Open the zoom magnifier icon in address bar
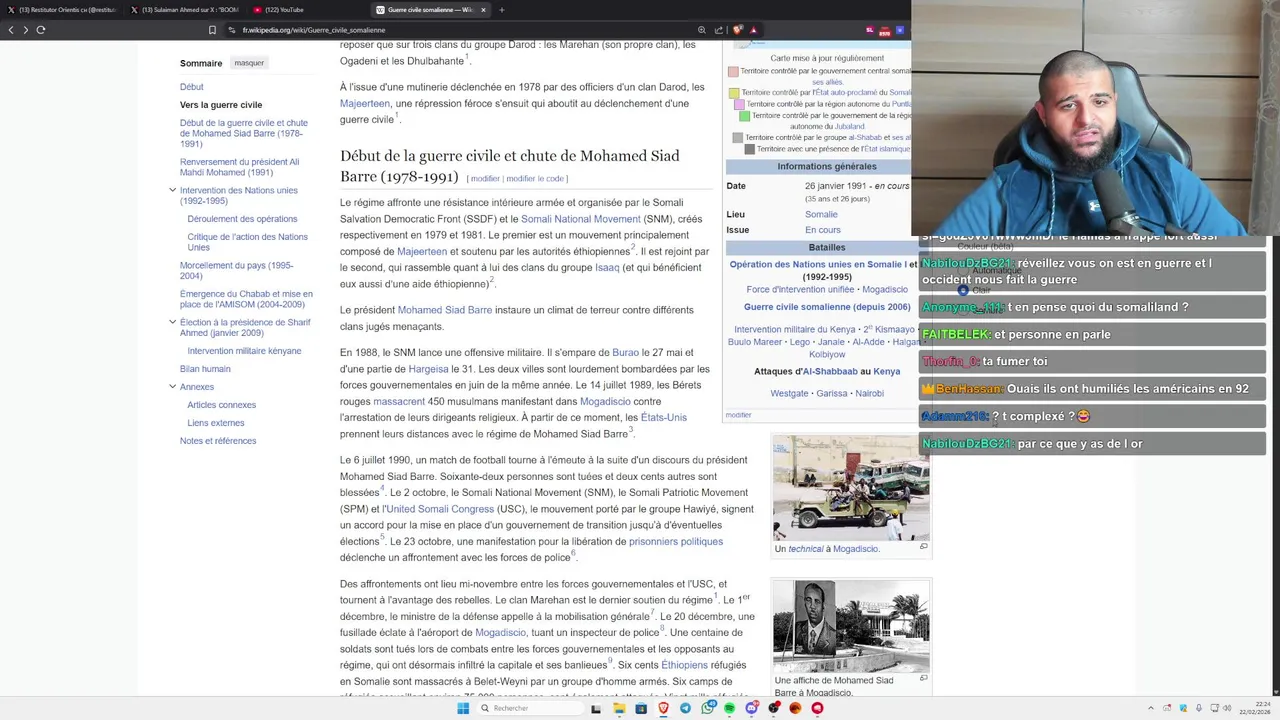 [702, 30]
